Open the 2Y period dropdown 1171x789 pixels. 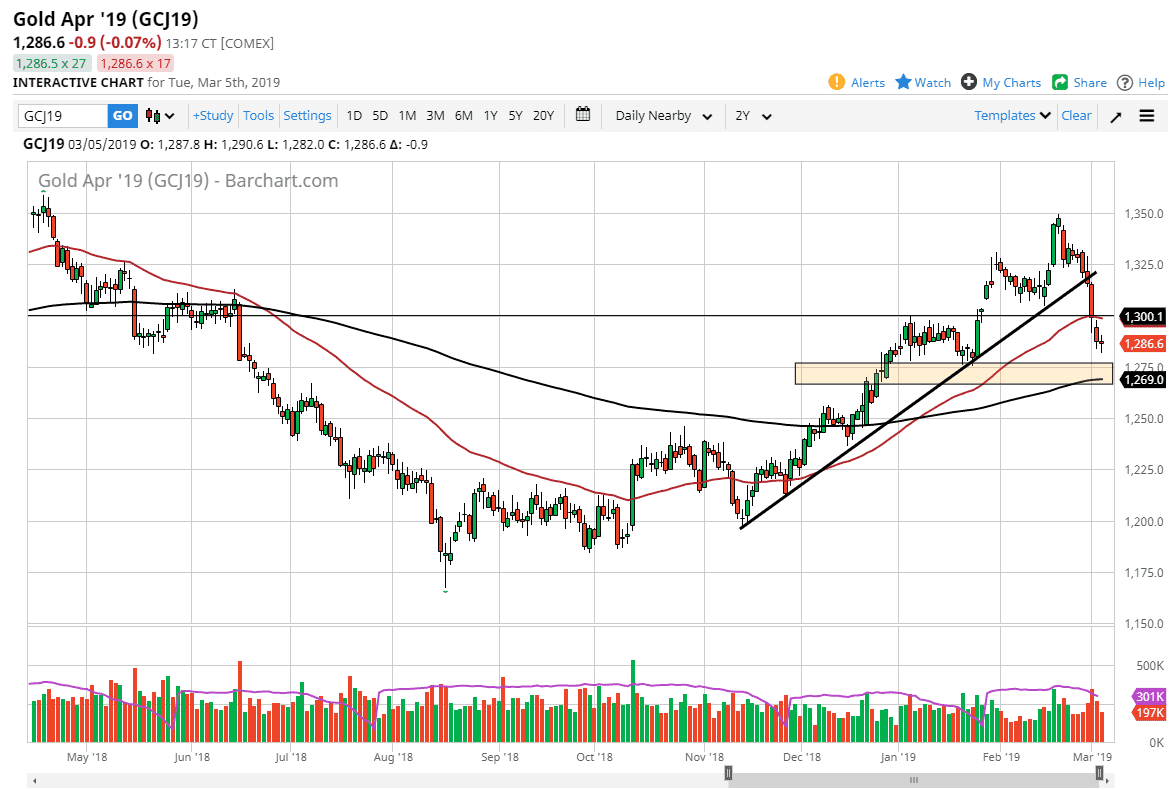(754, 116)
